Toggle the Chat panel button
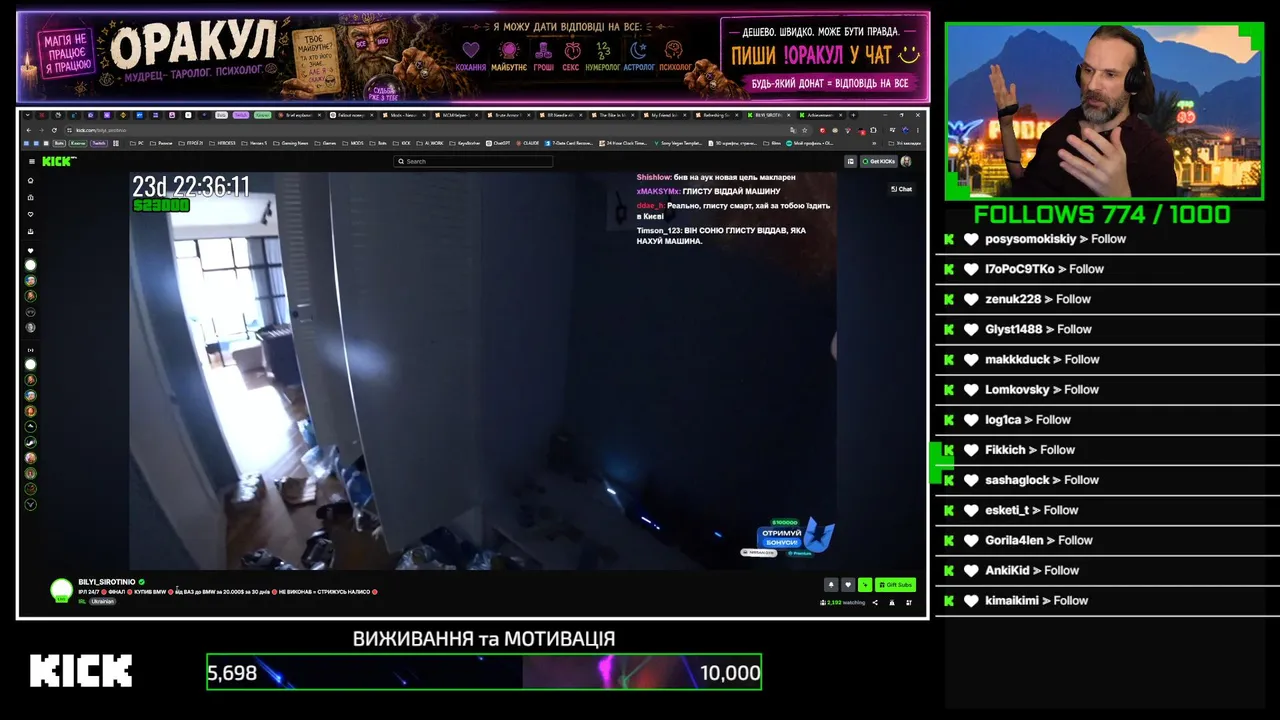 (902, 189)
